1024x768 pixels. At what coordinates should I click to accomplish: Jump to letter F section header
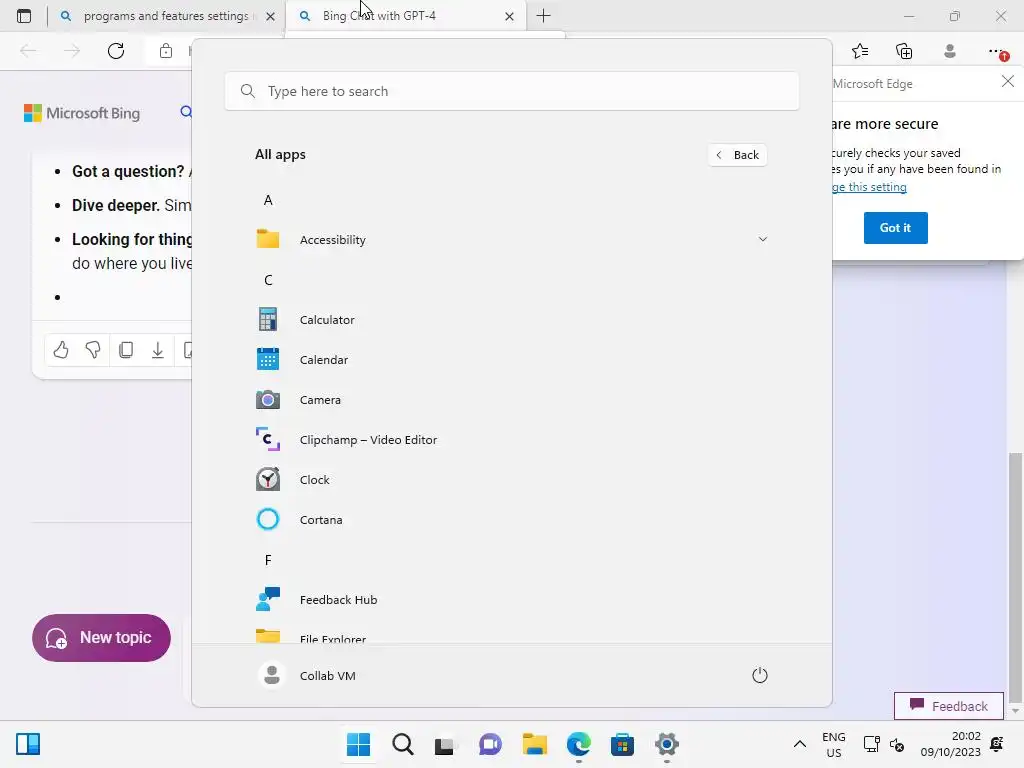click(x=268, y=560)
